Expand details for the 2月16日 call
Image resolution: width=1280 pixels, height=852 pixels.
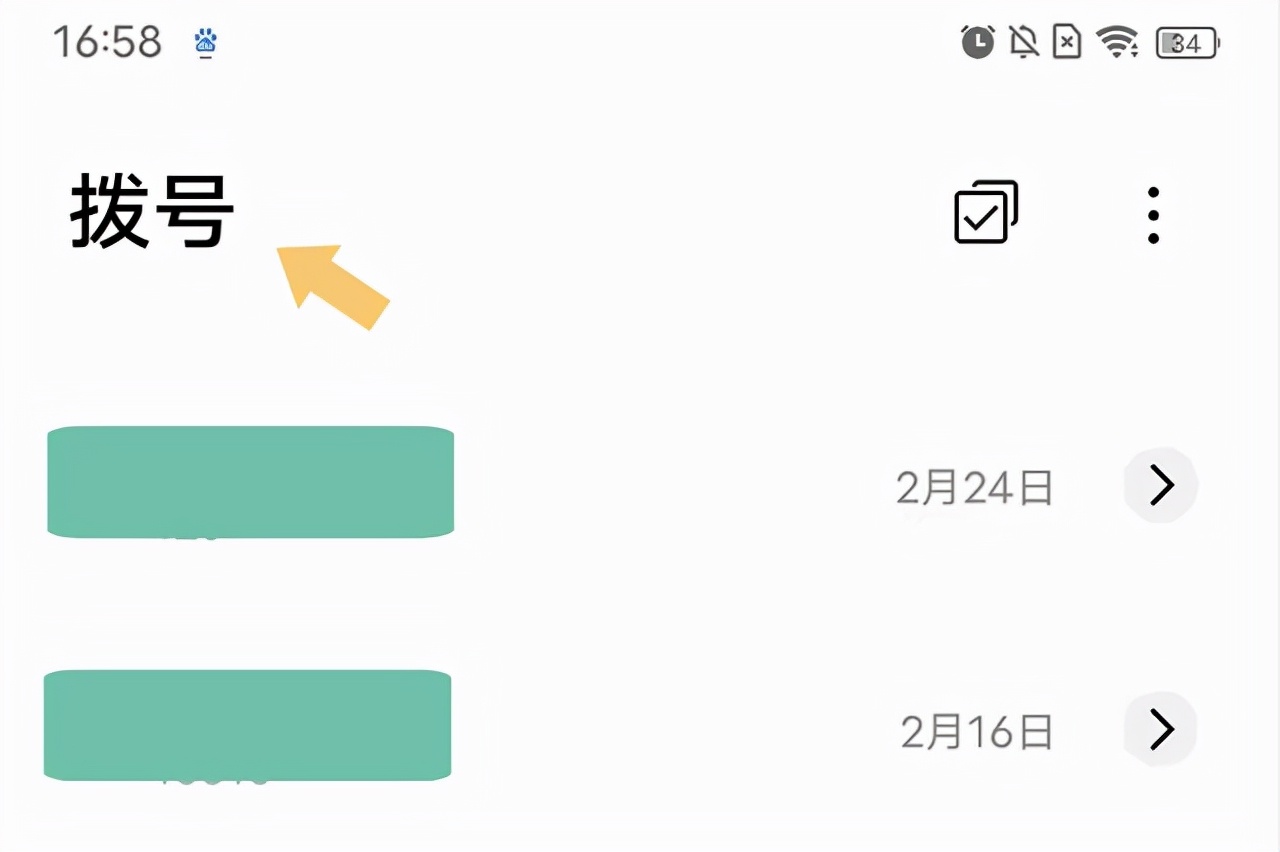[1160, 730]
